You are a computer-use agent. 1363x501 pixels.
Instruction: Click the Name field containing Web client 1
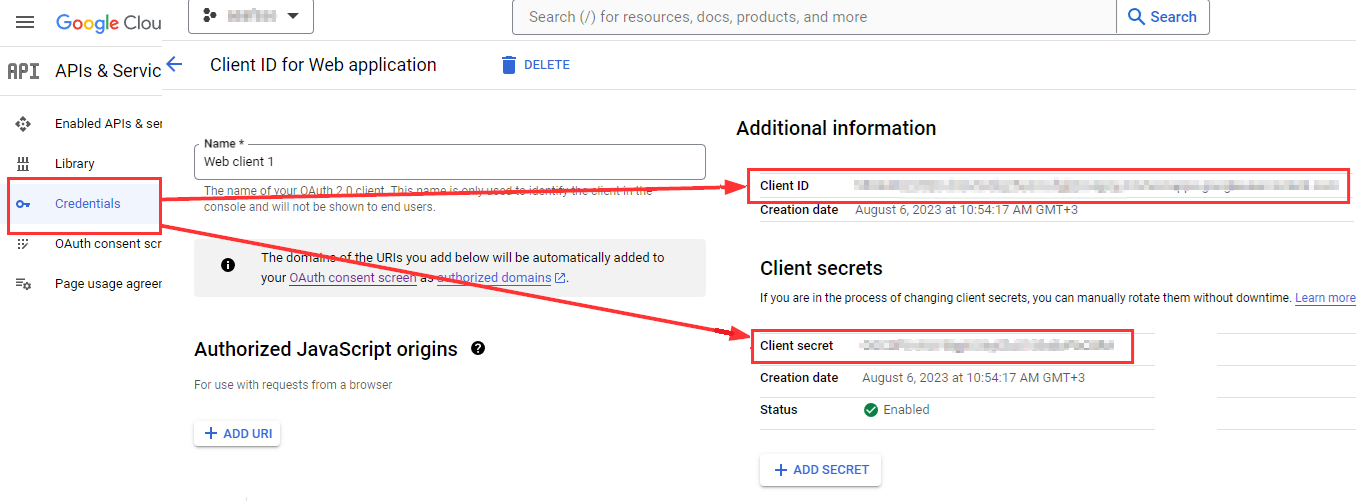click(x=450, y=162)
